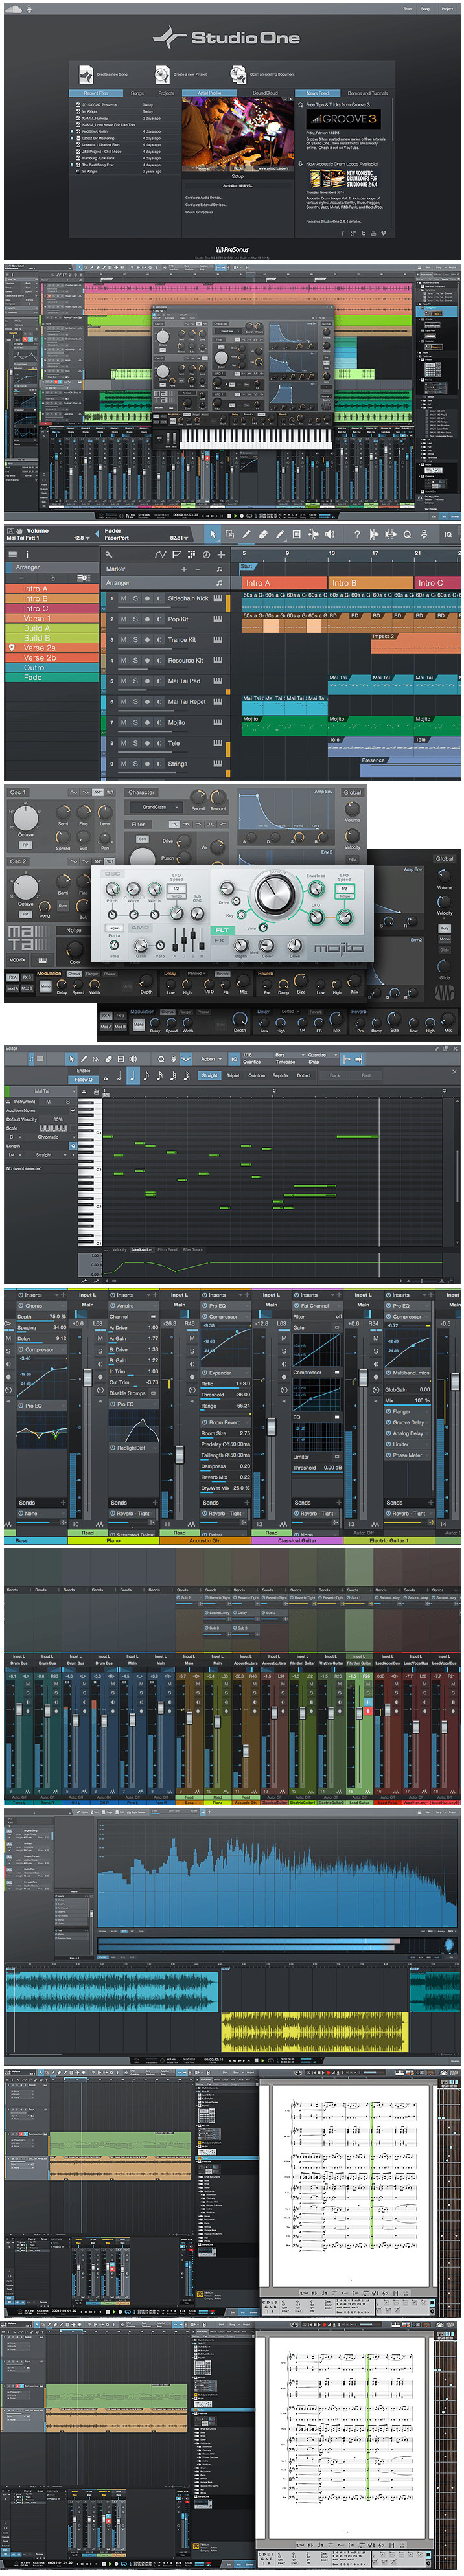Select the Outro section in the Arranger list
464x2576 pixels.
pos(52,668)
